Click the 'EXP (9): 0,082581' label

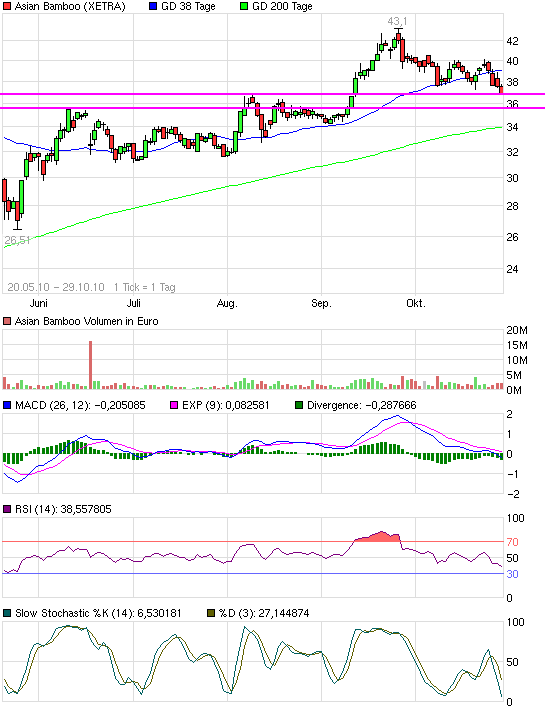pos(225,405)
